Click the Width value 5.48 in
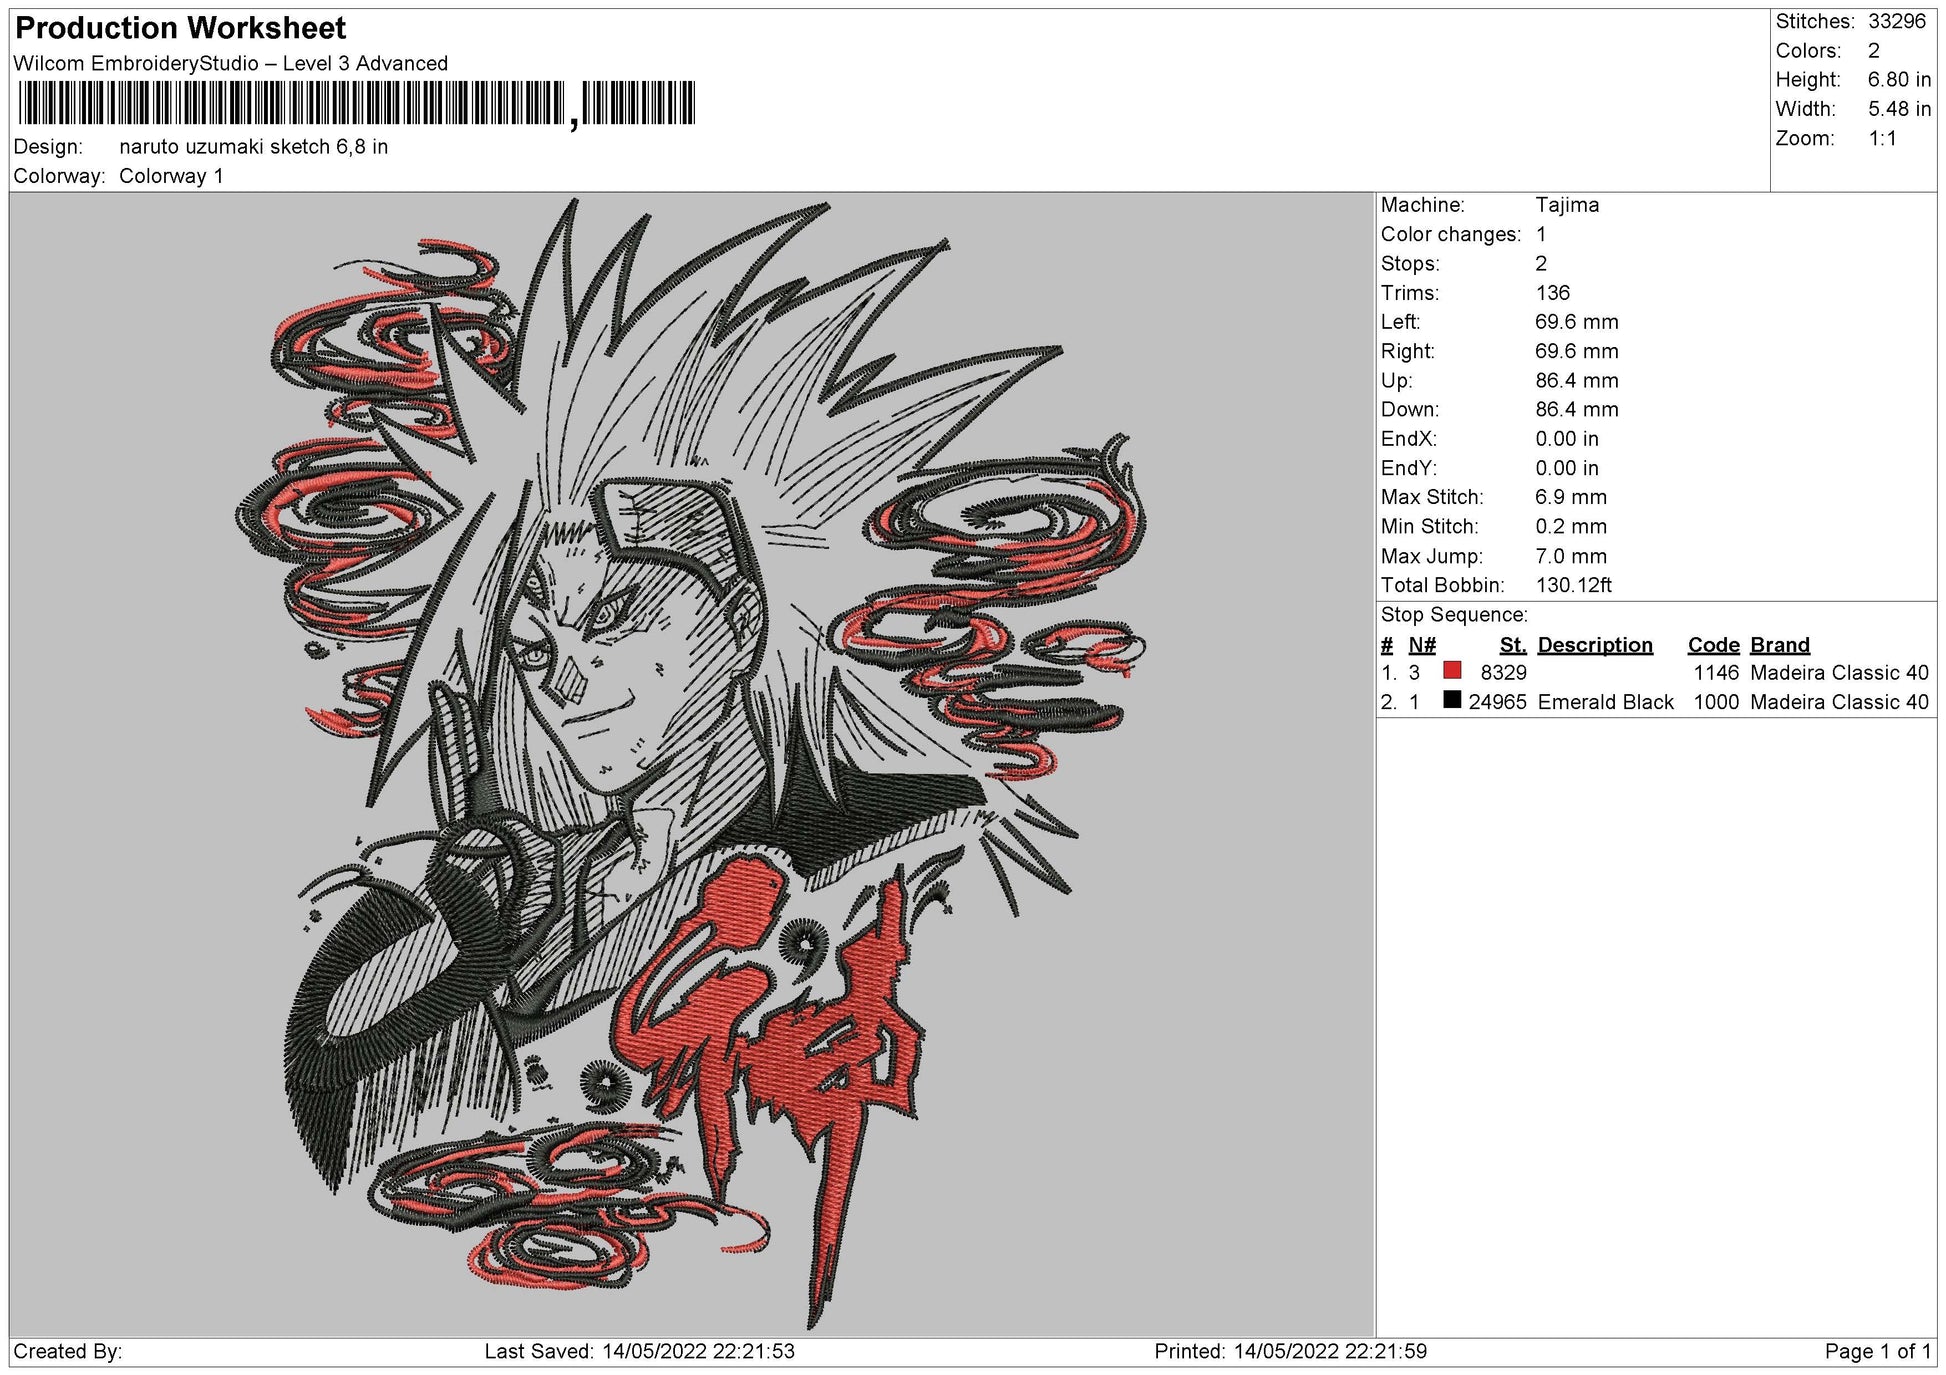The width and height of the screenshot is (1946, 1375). pos(1899,109)
